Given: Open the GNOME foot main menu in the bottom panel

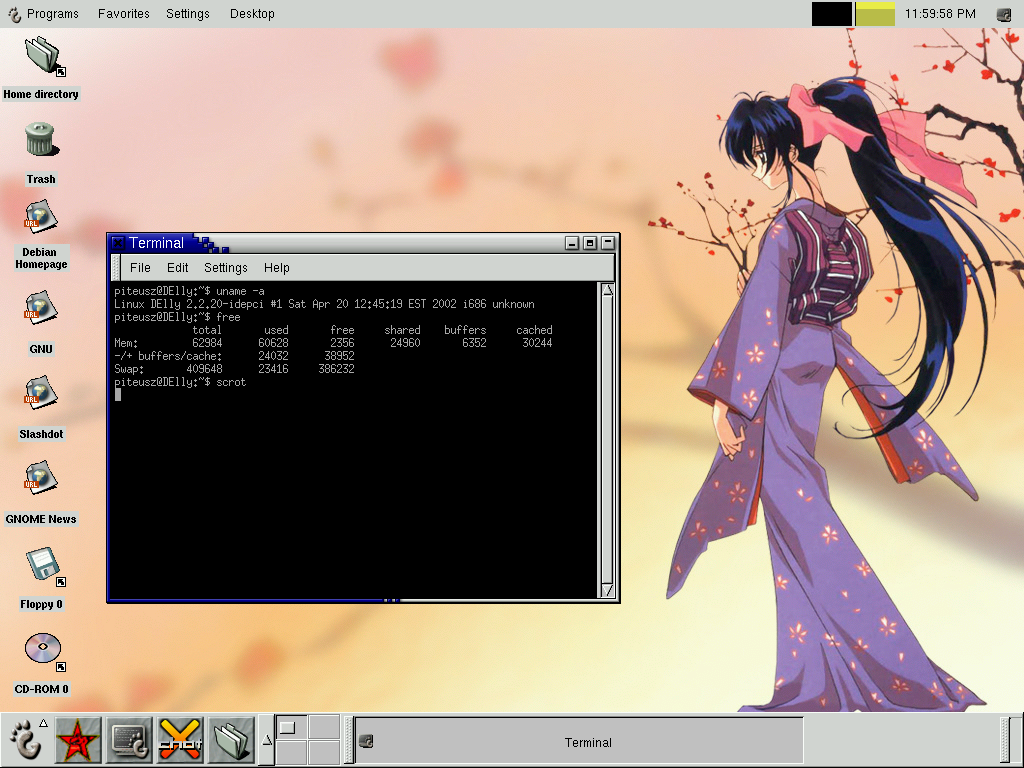Looking at the screenshot, I should [25, 741].
